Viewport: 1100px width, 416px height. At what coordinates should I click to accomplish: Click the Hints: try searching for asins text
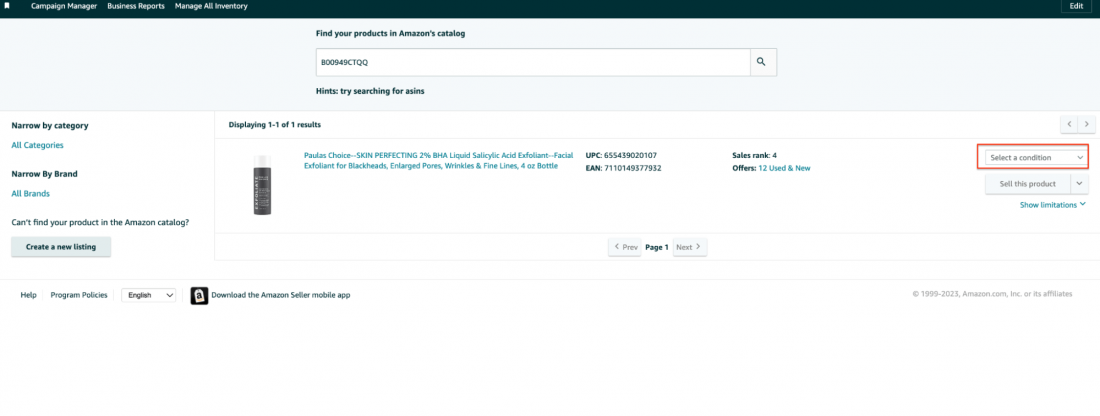click(x=370, y=91)
